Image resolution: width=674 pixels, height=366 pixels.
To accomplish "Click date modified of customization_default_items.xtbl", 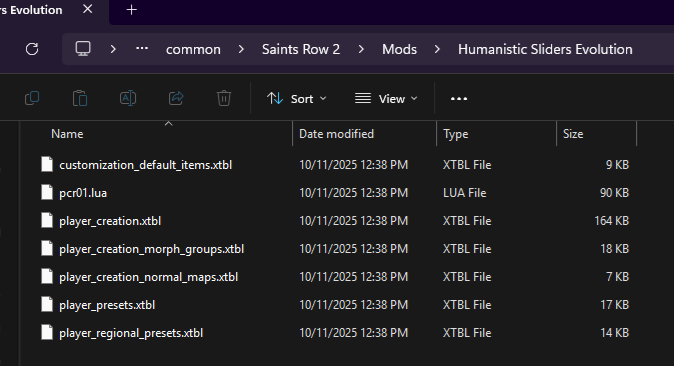I will coord(353,165).
